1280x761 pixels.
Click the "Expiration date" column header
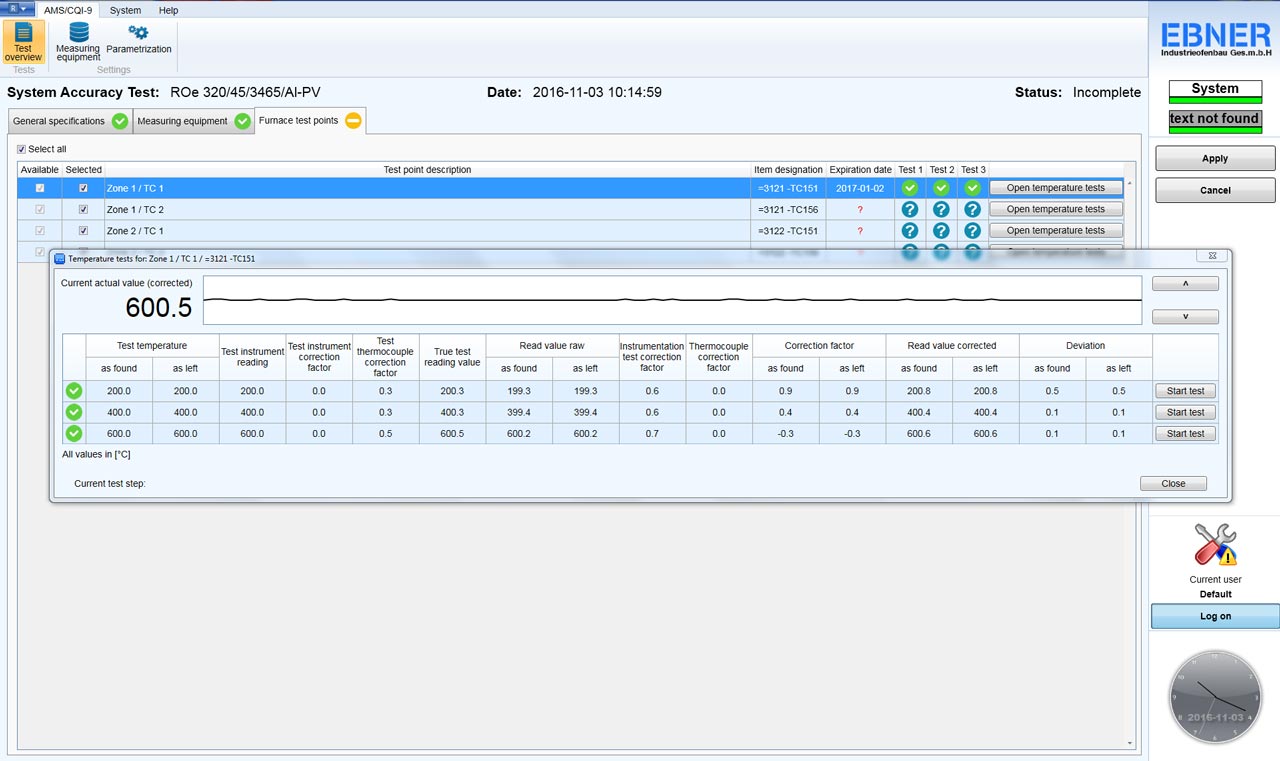click(x=860, y=170)
